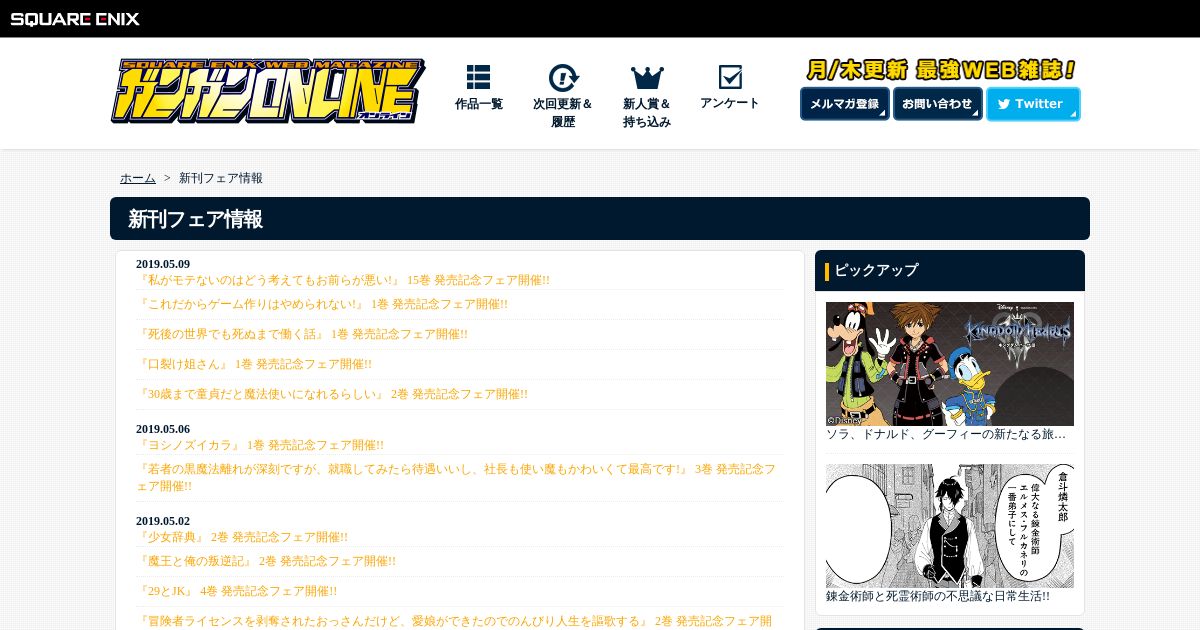Click the 作品一覧 grid icon
Viewport: 1200px width, 630px height.
[x=478, y=77]
